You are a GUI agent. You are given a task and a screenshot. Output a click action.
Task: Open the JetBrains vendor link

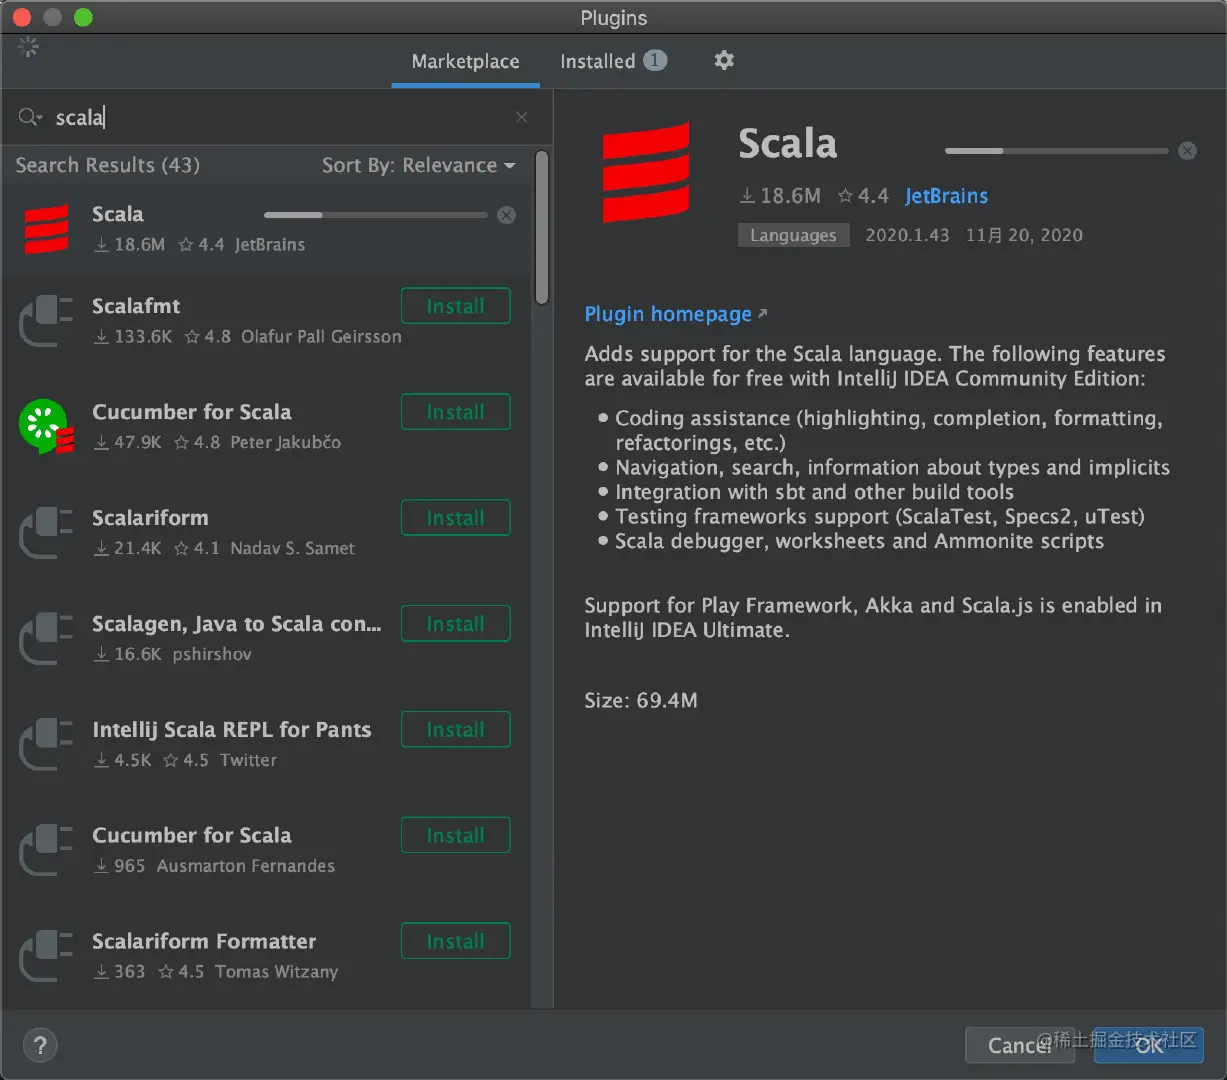(946, 196)
